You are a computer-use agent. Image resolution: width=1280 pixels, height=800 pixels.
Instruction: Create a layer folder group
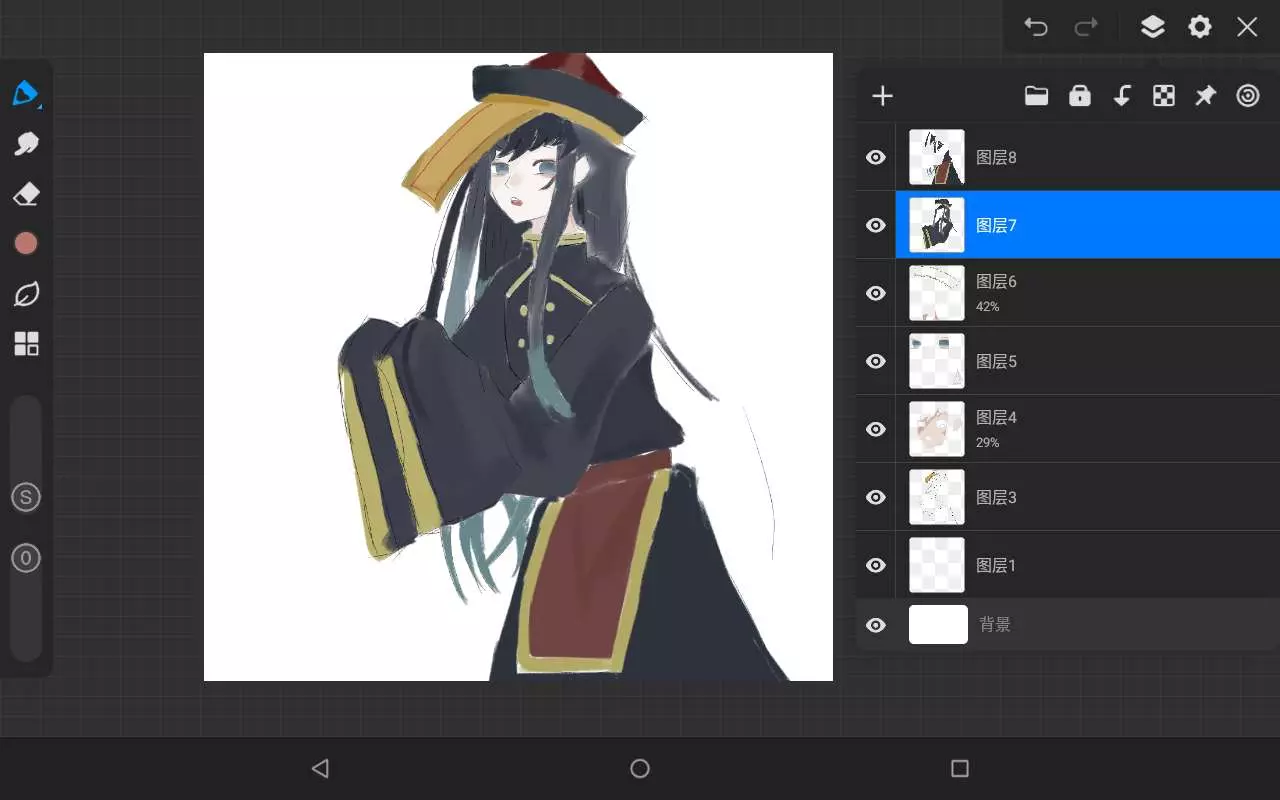click(x=1036, y=96)
